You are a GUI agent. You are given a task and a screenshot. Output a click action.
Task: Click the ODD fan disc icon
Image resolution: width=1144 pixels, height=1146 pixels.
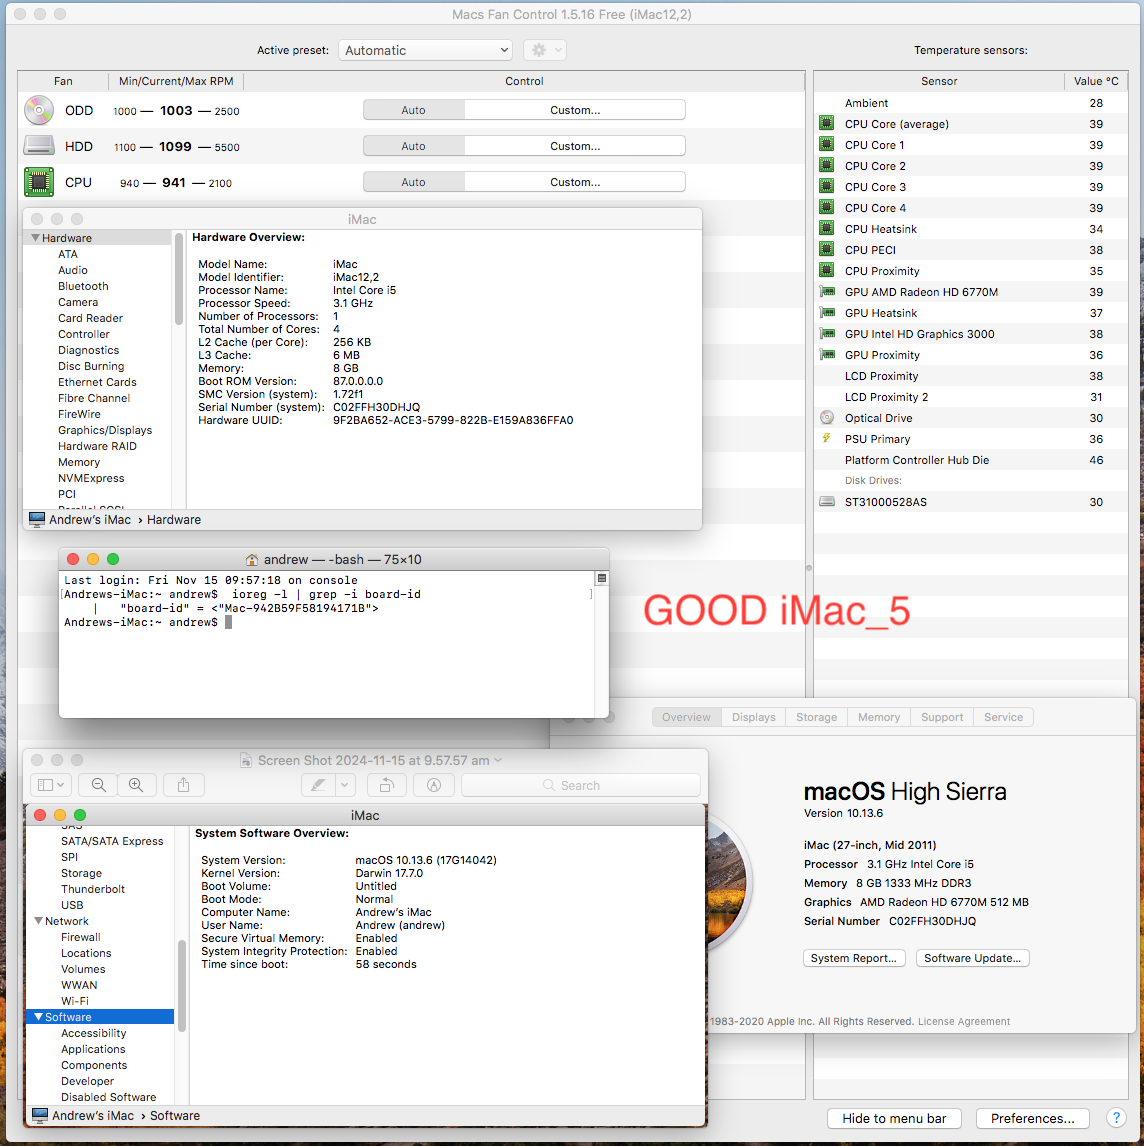tap(39, 110)
